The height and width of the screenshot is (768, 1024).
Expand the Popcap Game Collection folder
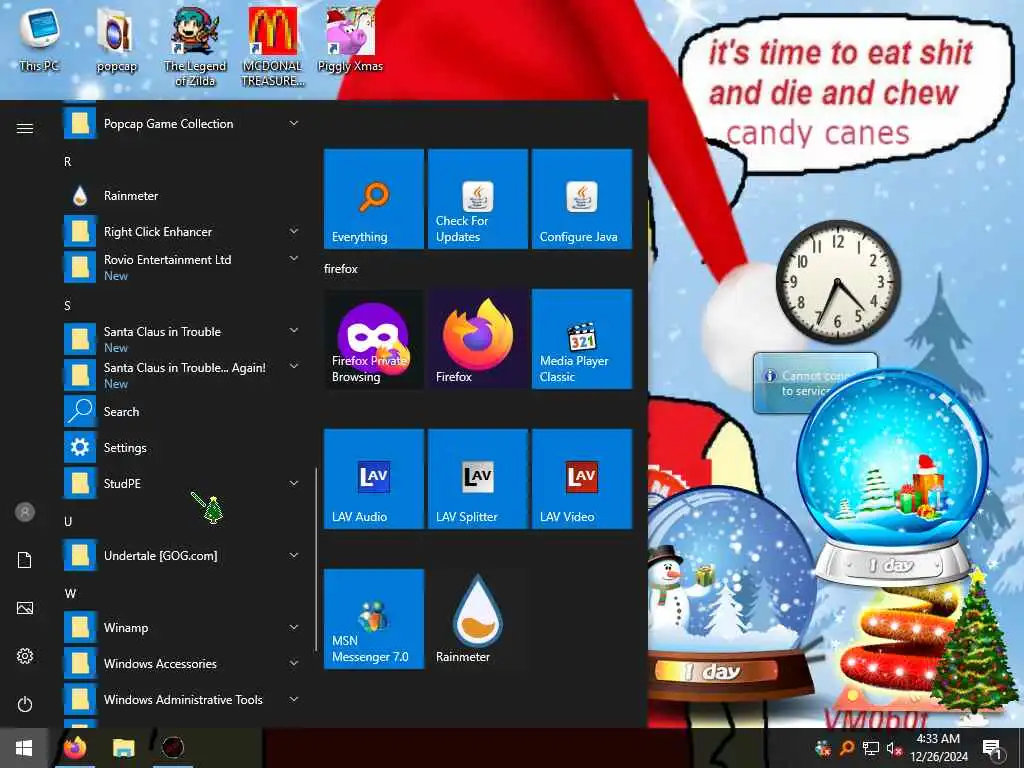tap(183, 123)
